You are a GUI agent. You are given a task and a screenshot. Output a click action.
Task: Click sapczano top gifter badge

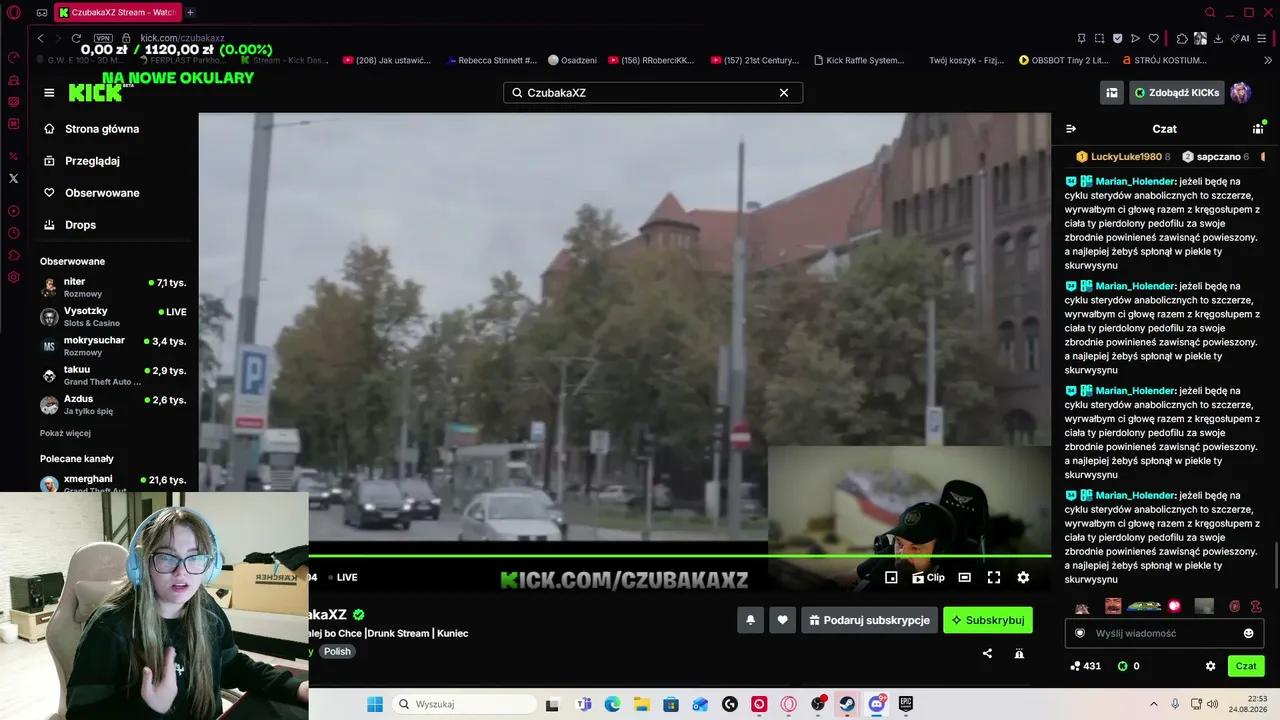click(1214, 157)
